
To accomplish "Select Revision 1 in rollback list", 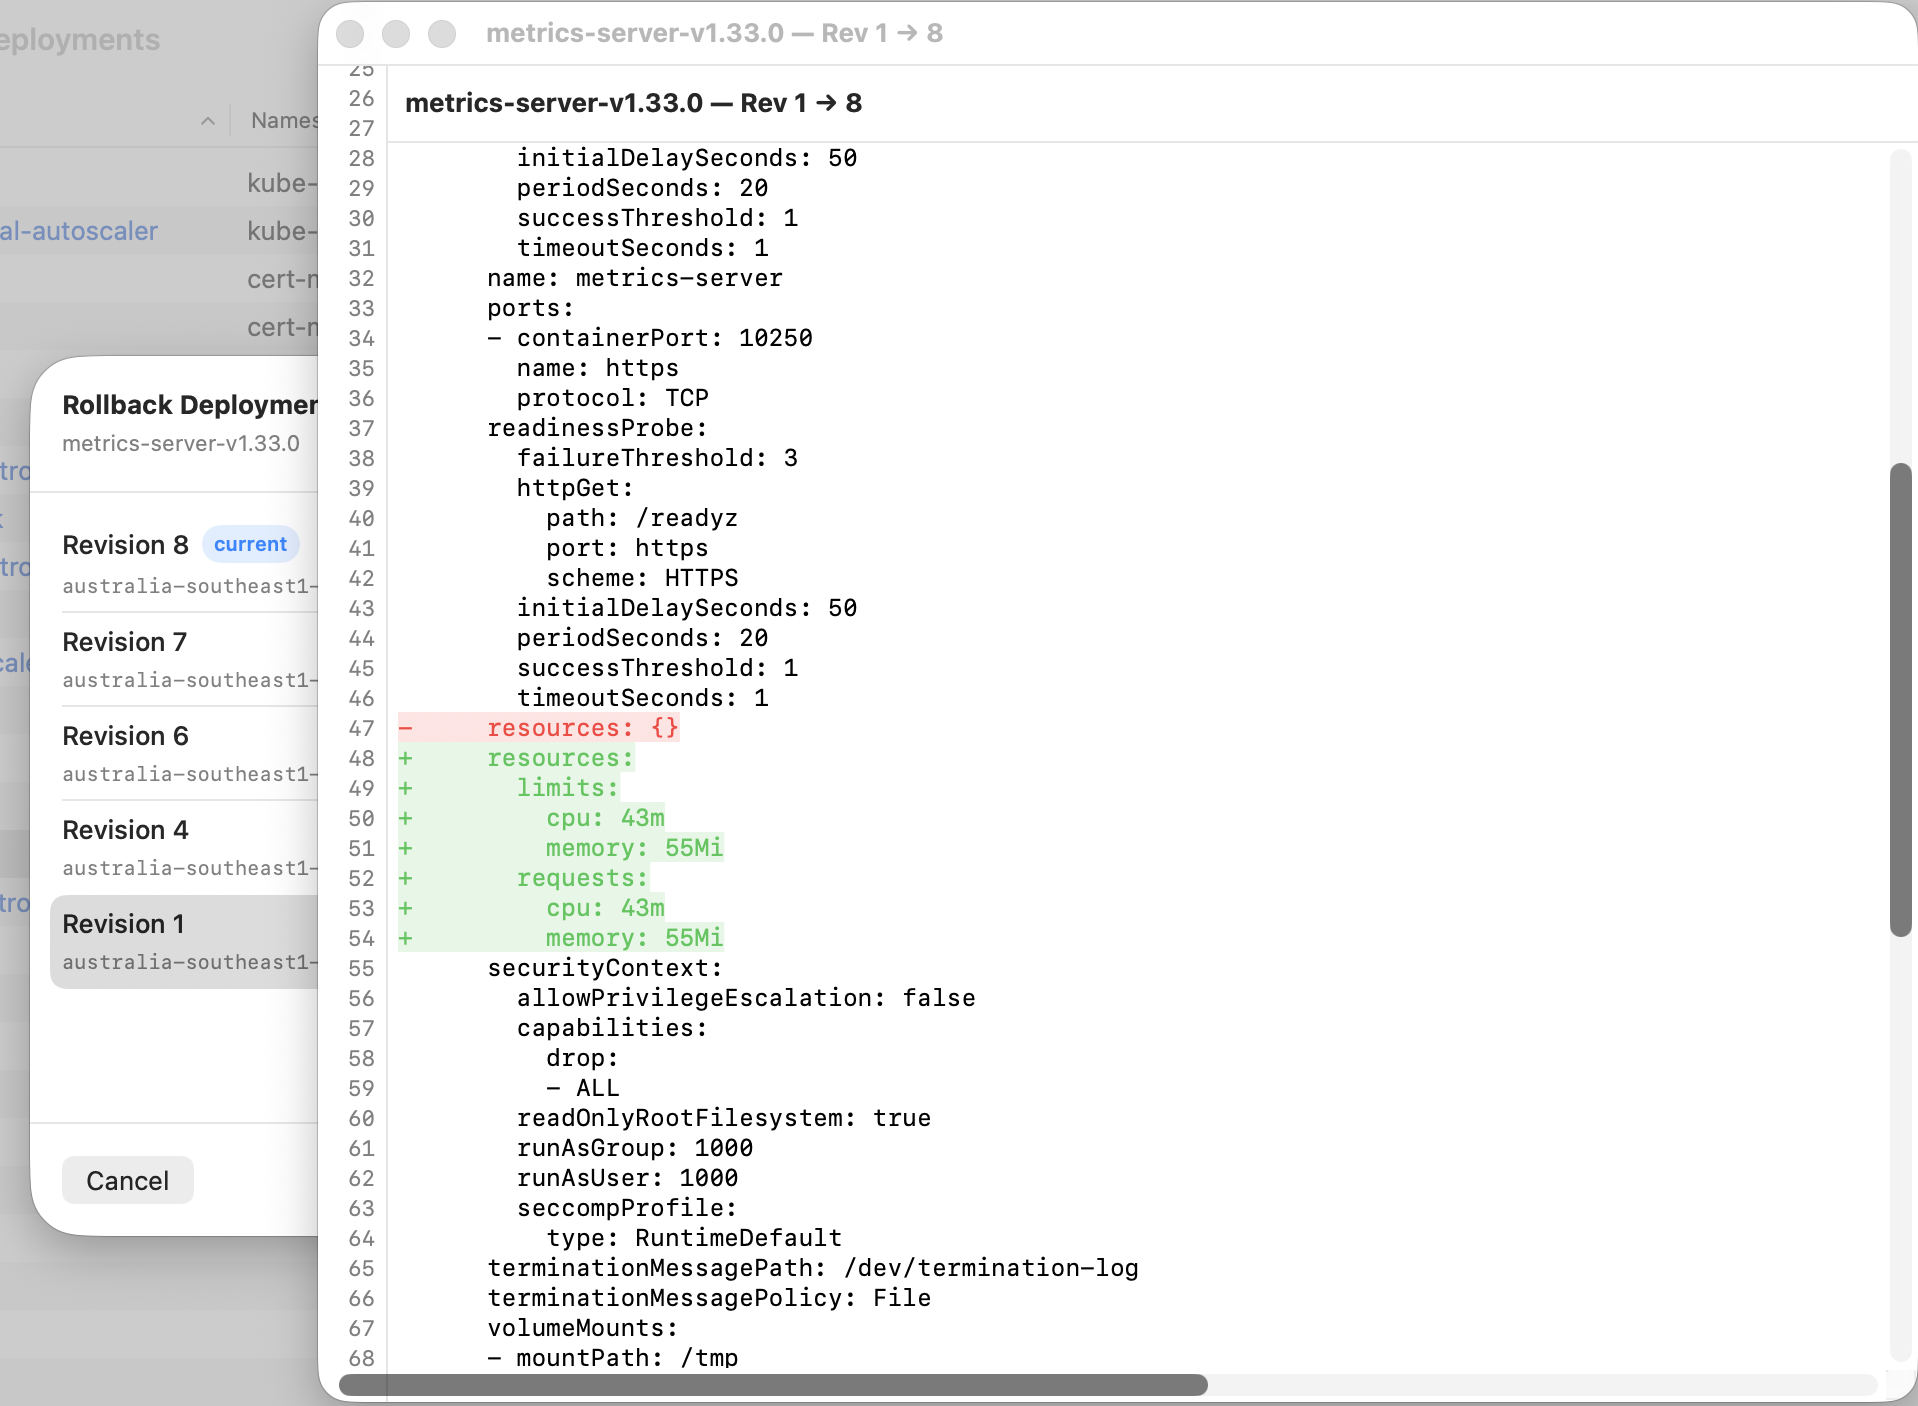I will pos(185,941).
